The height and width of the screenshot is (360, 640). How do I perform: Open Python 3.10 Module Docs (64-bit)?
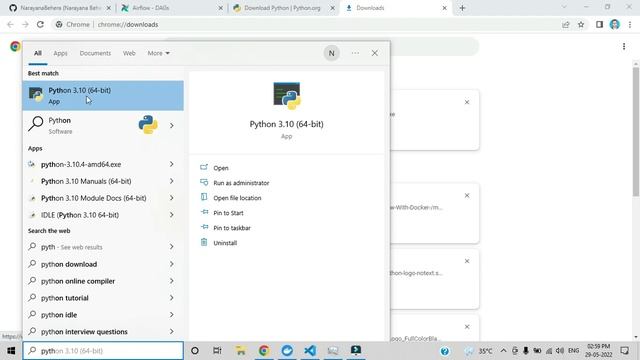point(95,198)
